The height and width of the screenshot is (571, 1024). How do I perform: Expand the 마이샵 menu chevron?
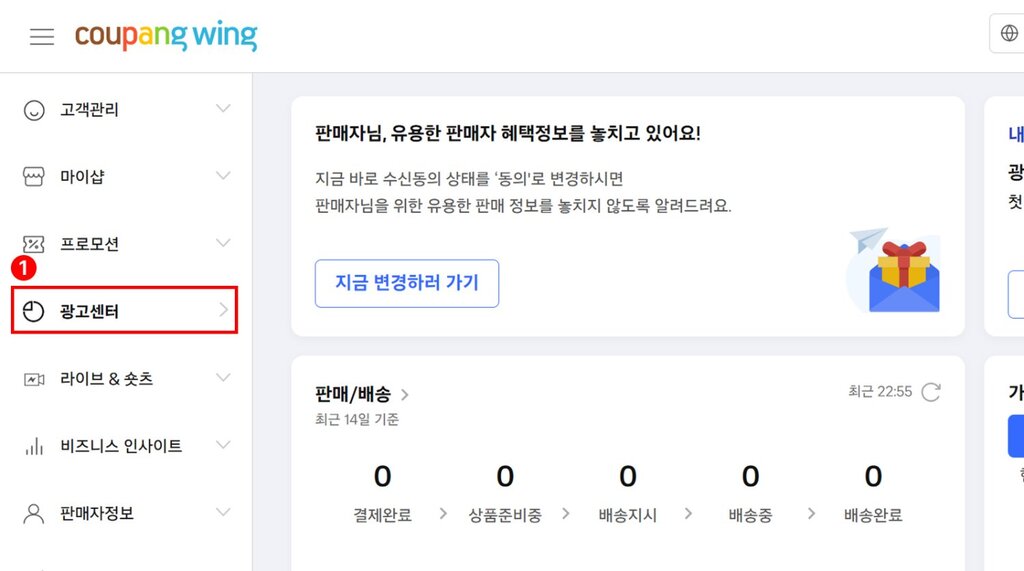(x=223, y=176)
